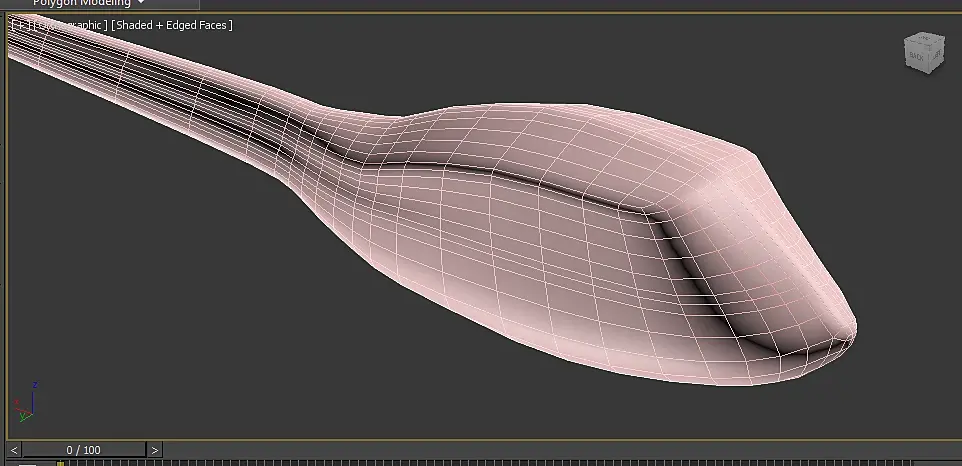Open the Polygon Modeling dropdown arrow
This screenshot has width=962, height=466.
141,2
